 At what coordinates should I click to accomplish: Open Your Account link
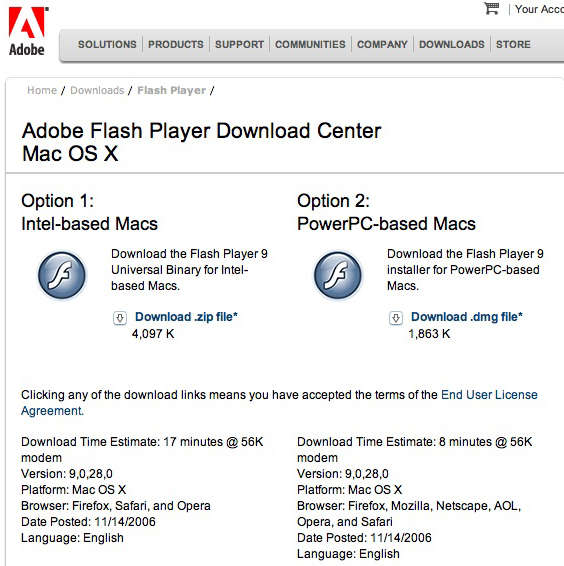(x=539, y=9)
